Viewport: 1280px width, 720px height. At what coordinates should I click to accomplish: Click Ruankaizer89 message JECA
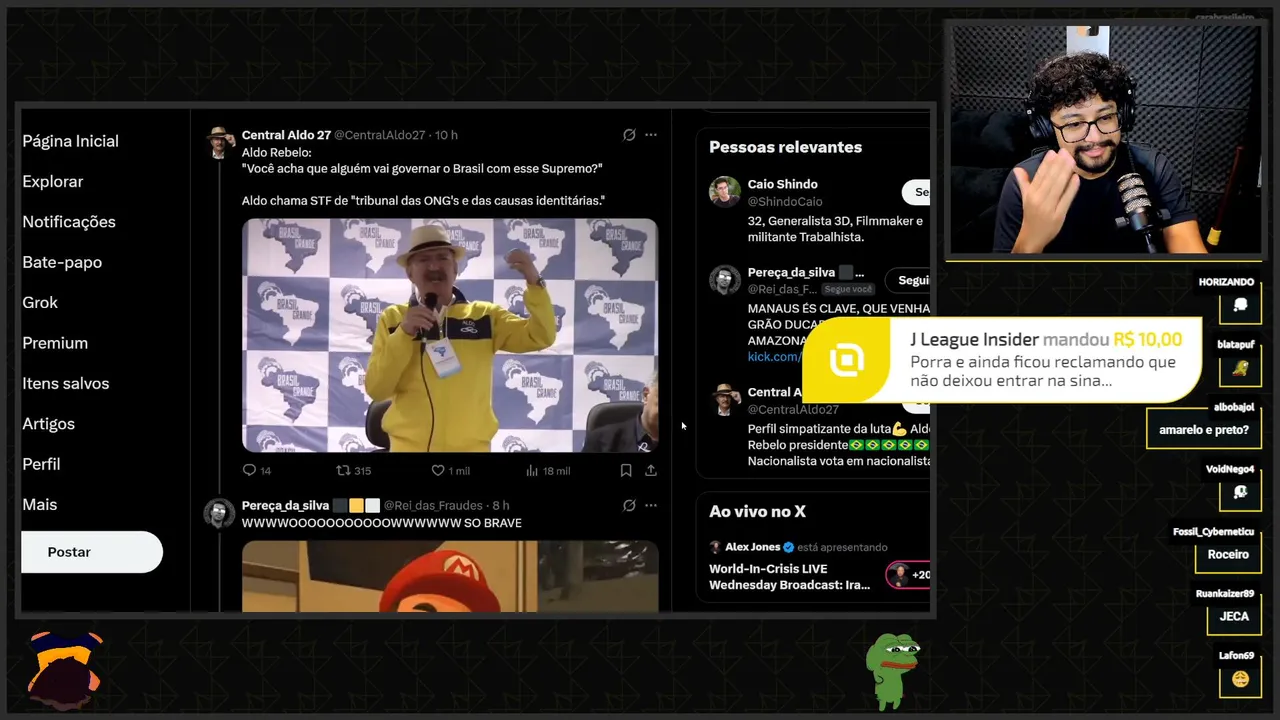coord(1234,616)
